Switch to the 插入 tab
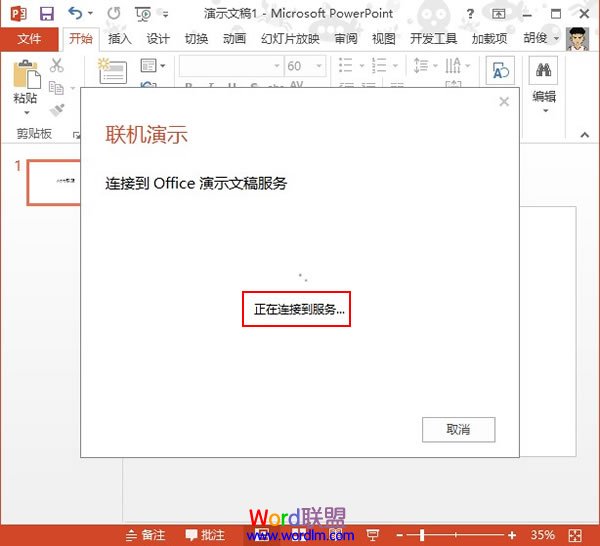 tap(119, 39)
